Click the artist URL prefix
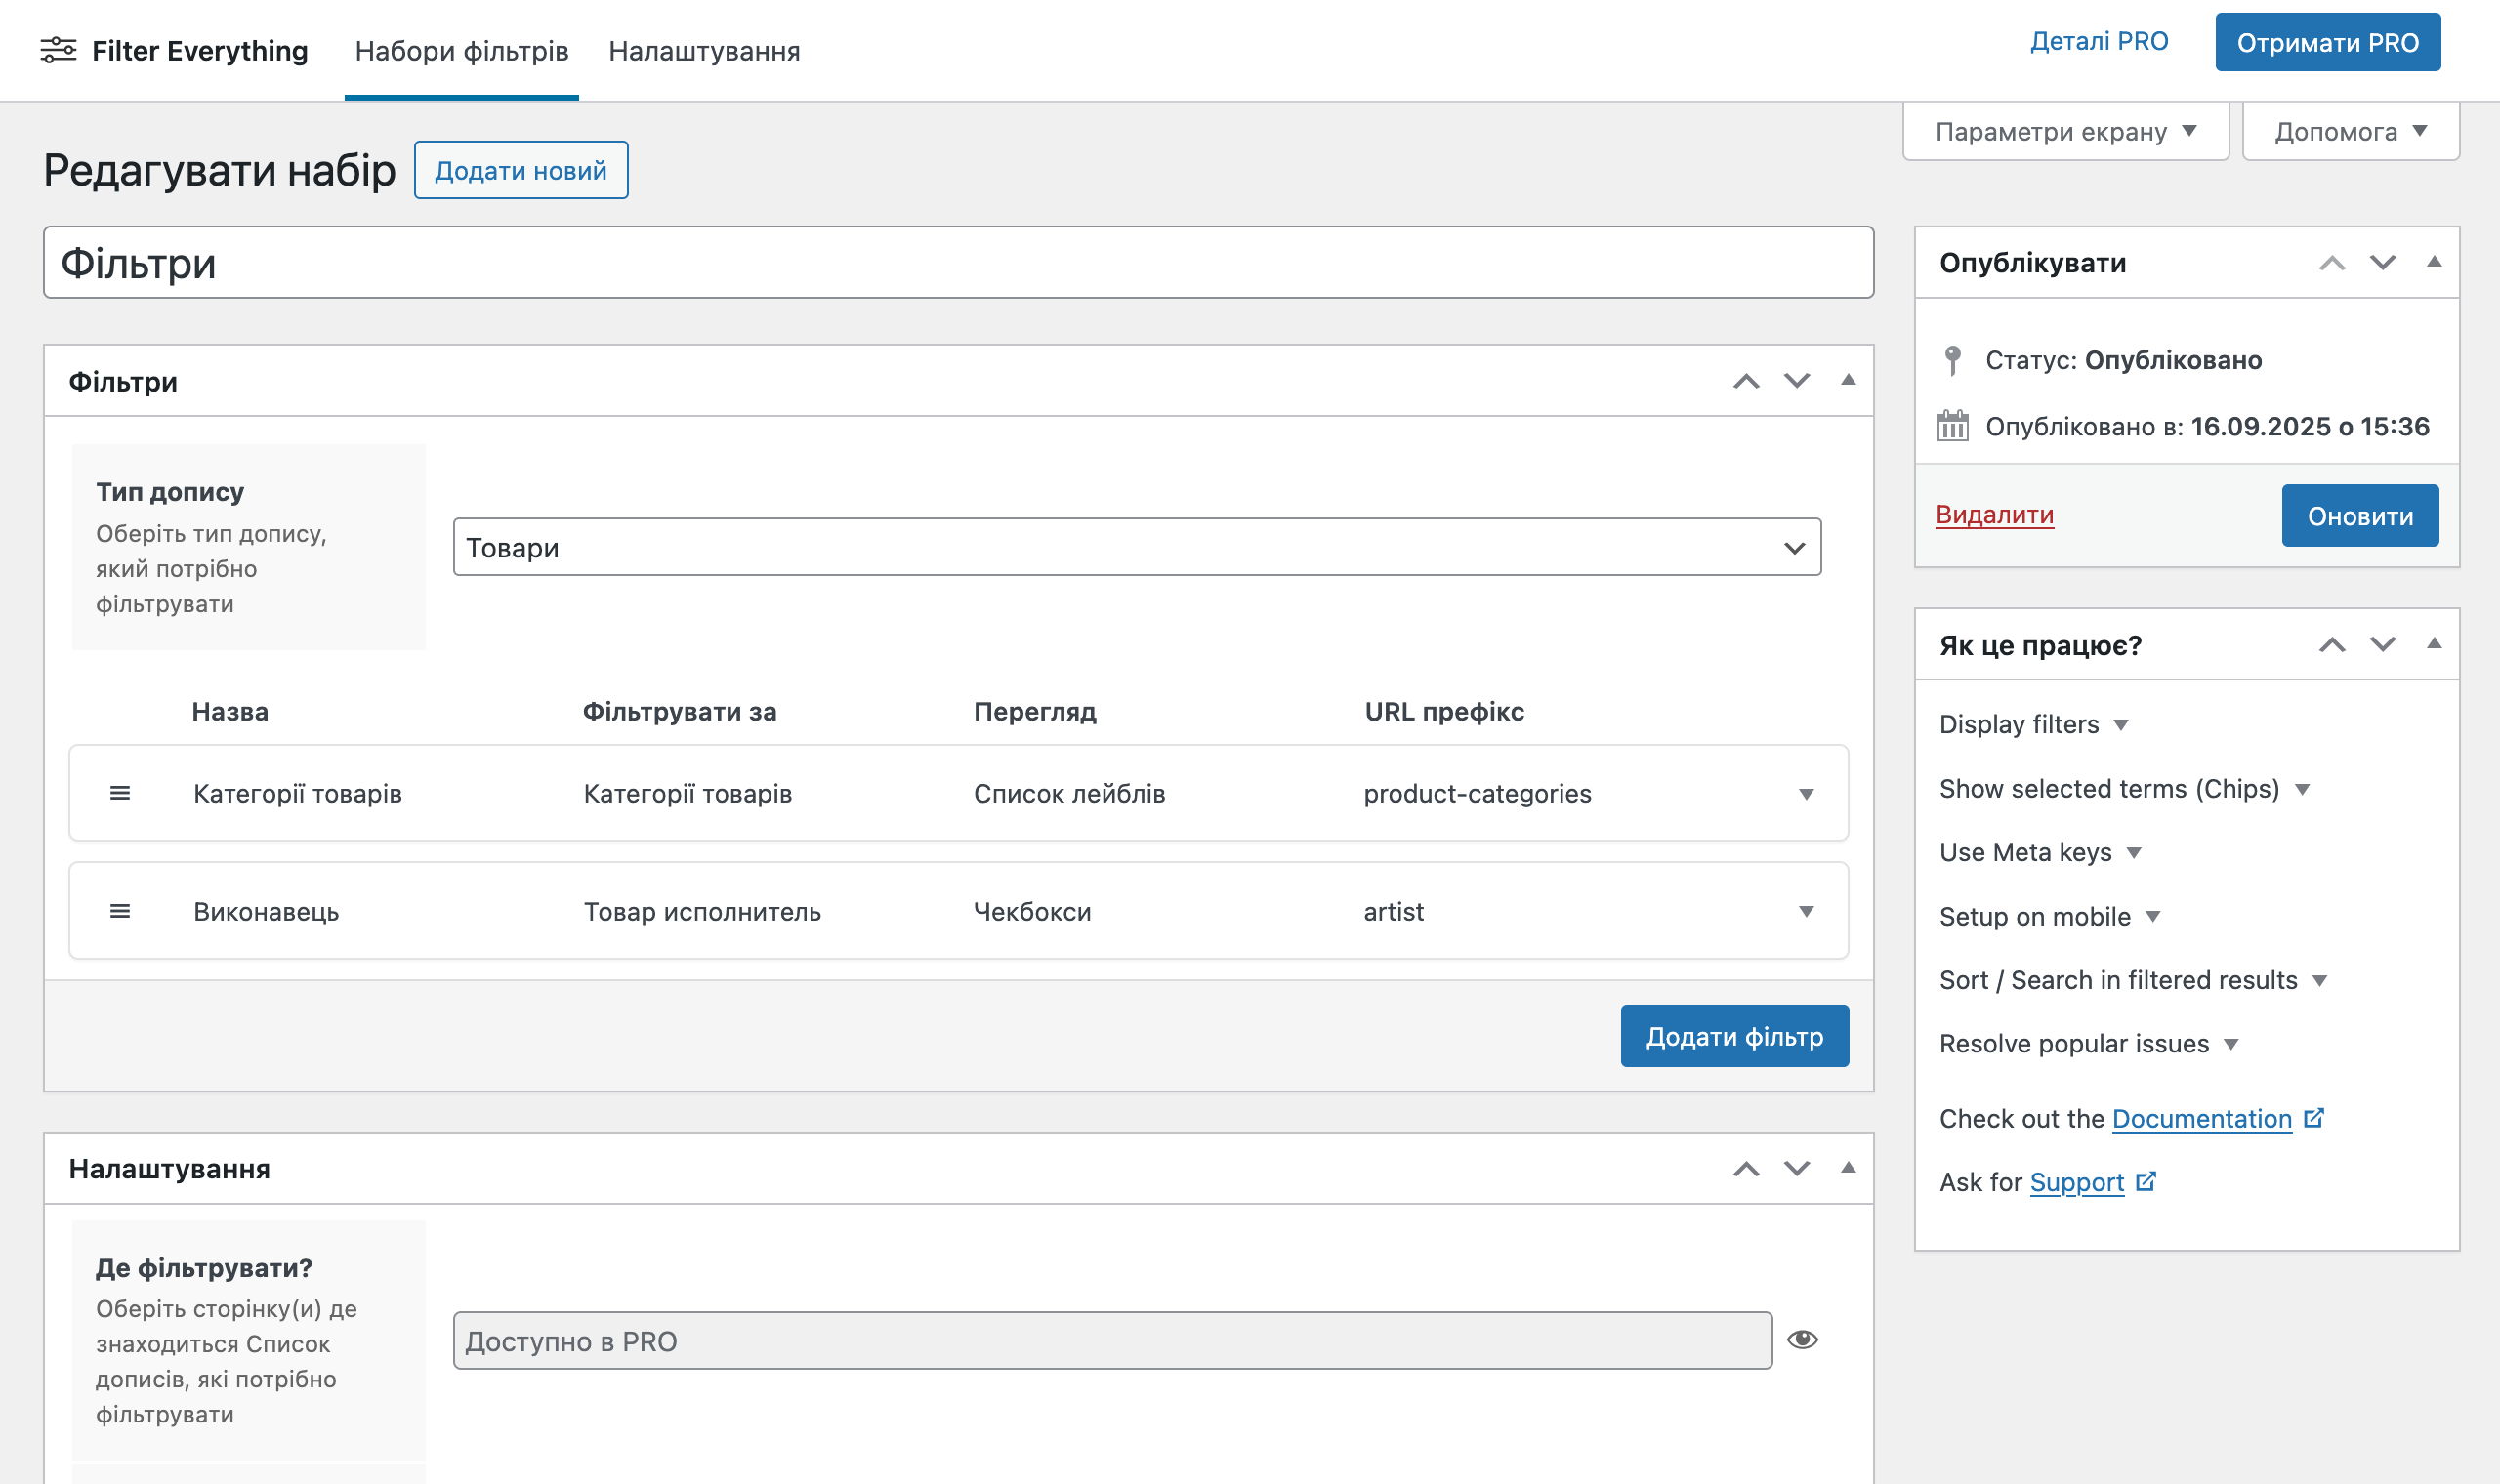This screenshot has height=1484, width=2500. point(1393,911)
